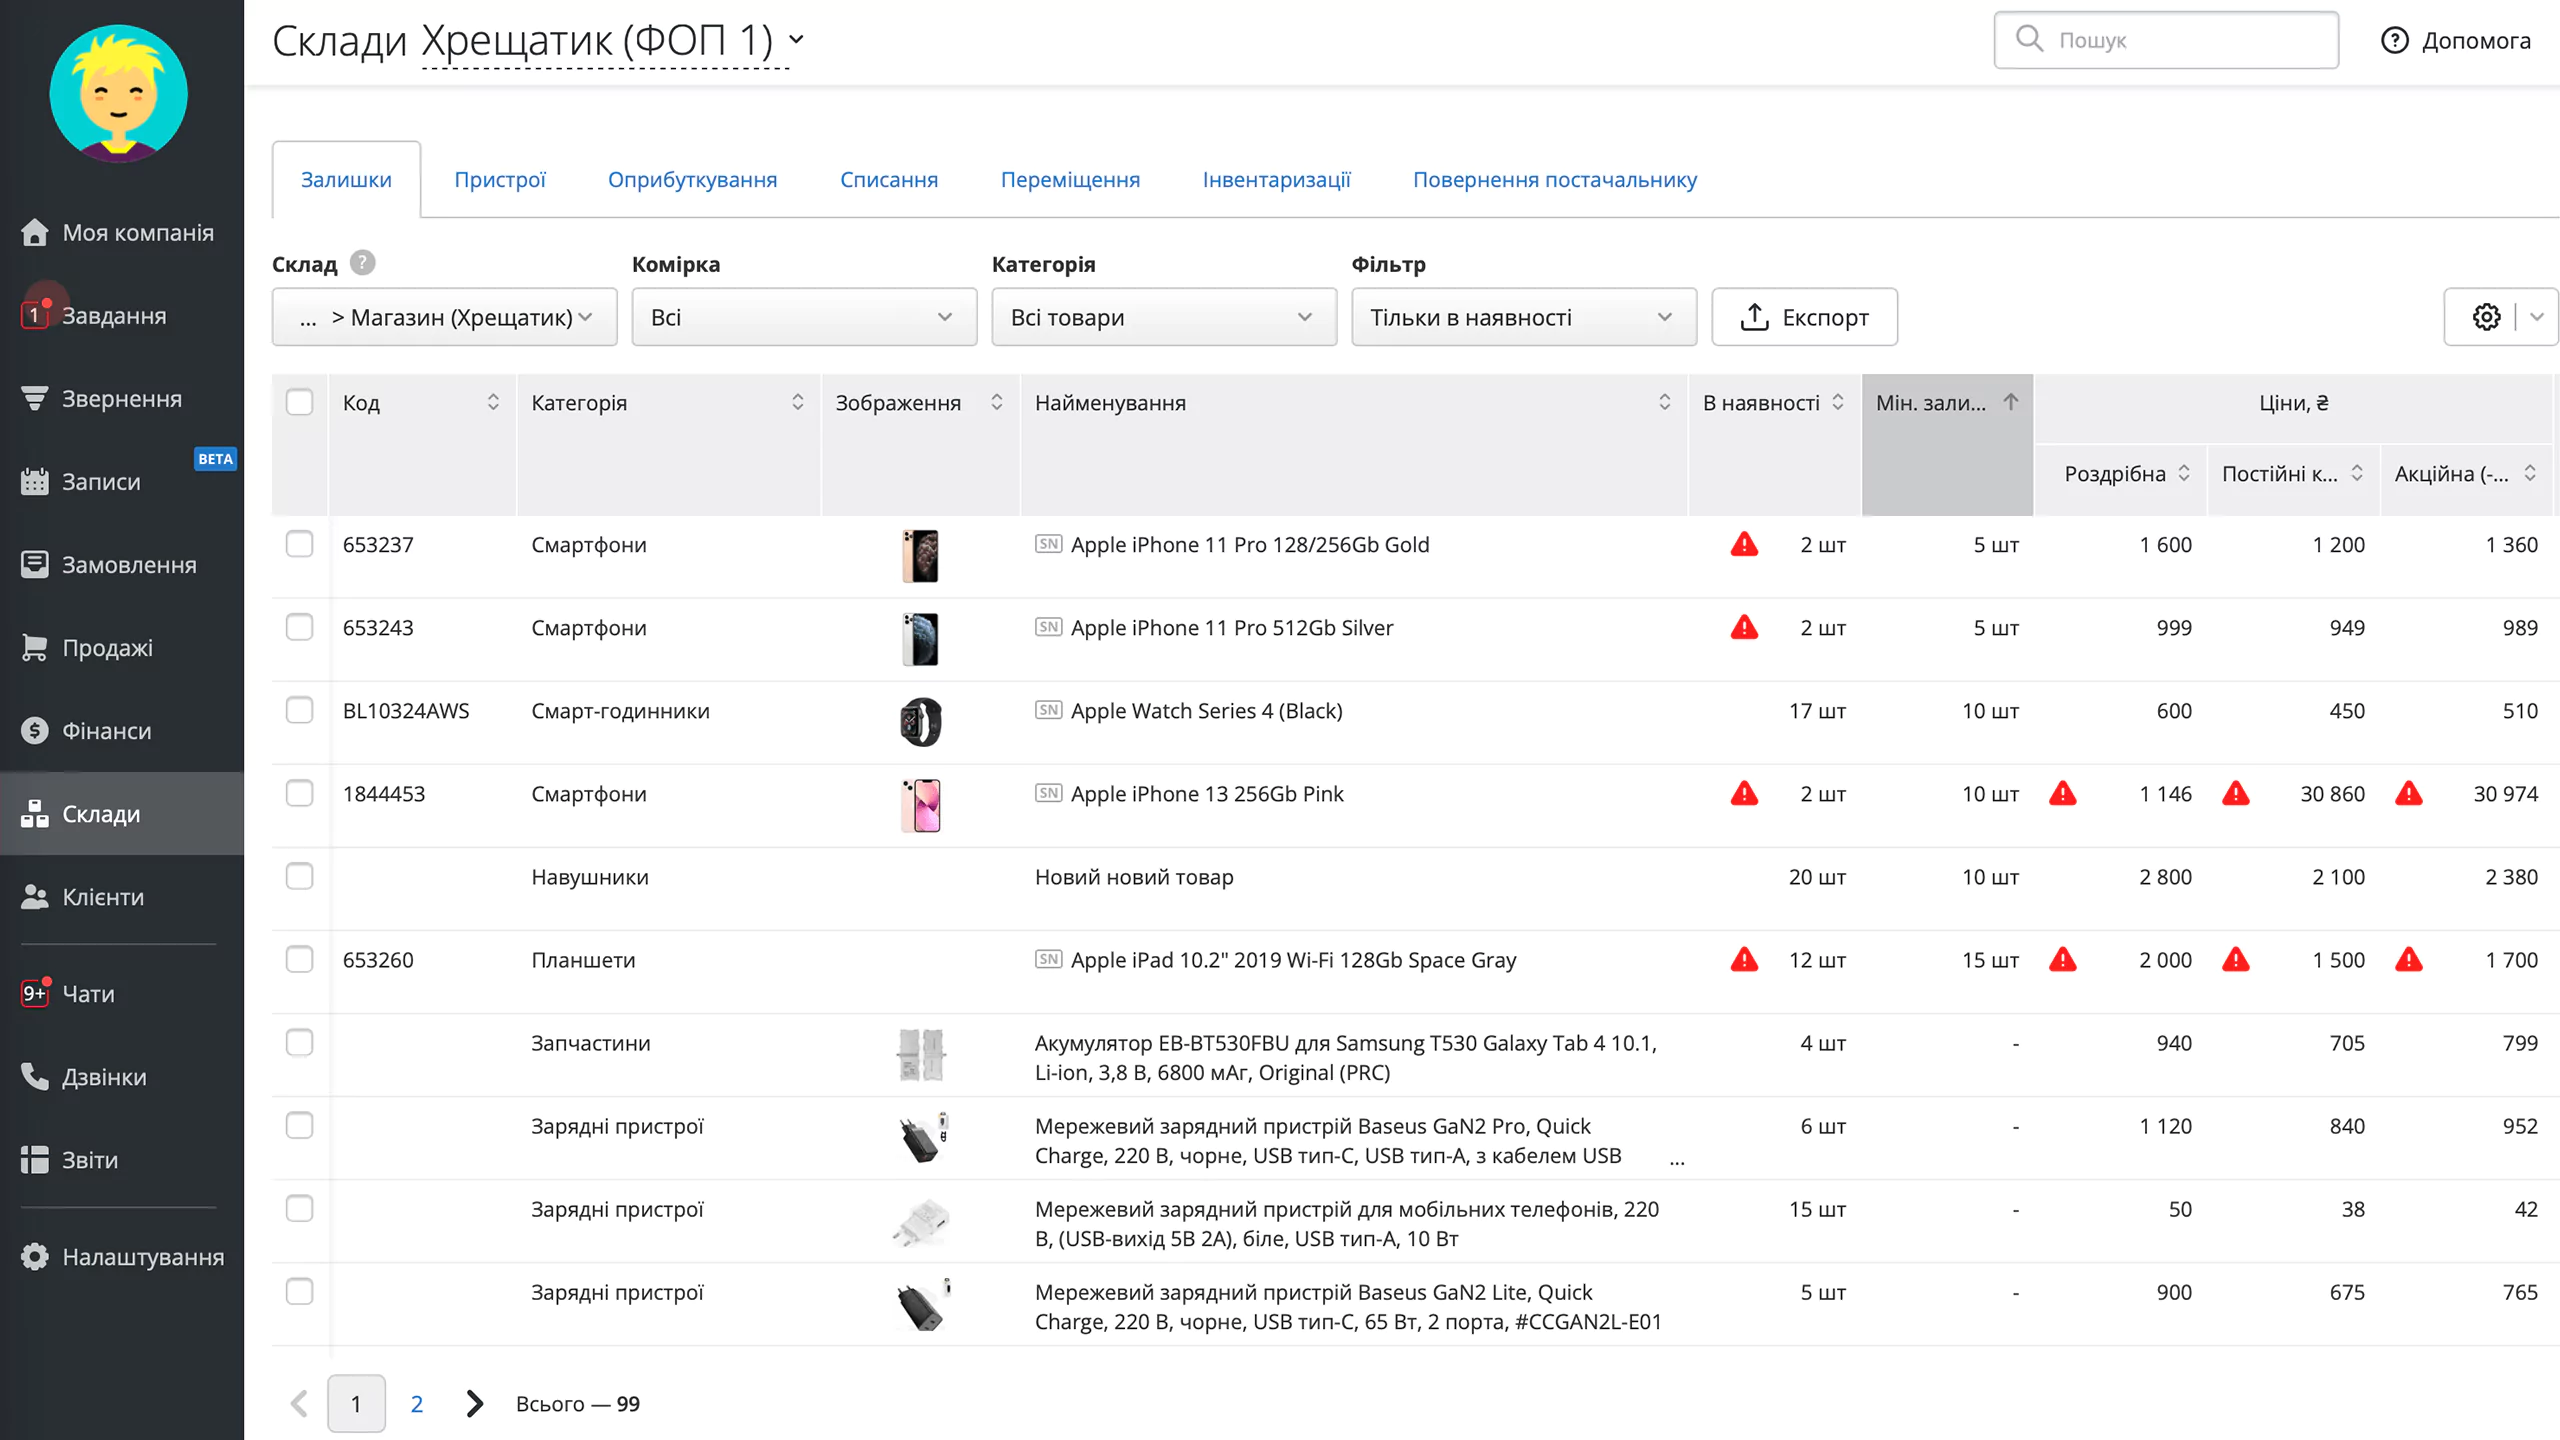Open Продажі cart icon in sidebar
This screenshot has height=1440, width=2560.
pyautogui.click(x=34, y=647)
